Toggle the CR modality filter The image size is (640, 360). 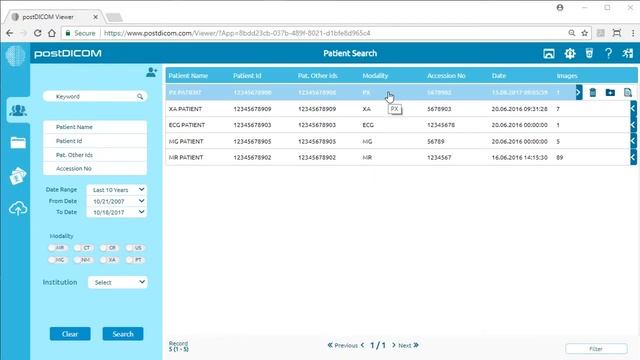point(109,248)
